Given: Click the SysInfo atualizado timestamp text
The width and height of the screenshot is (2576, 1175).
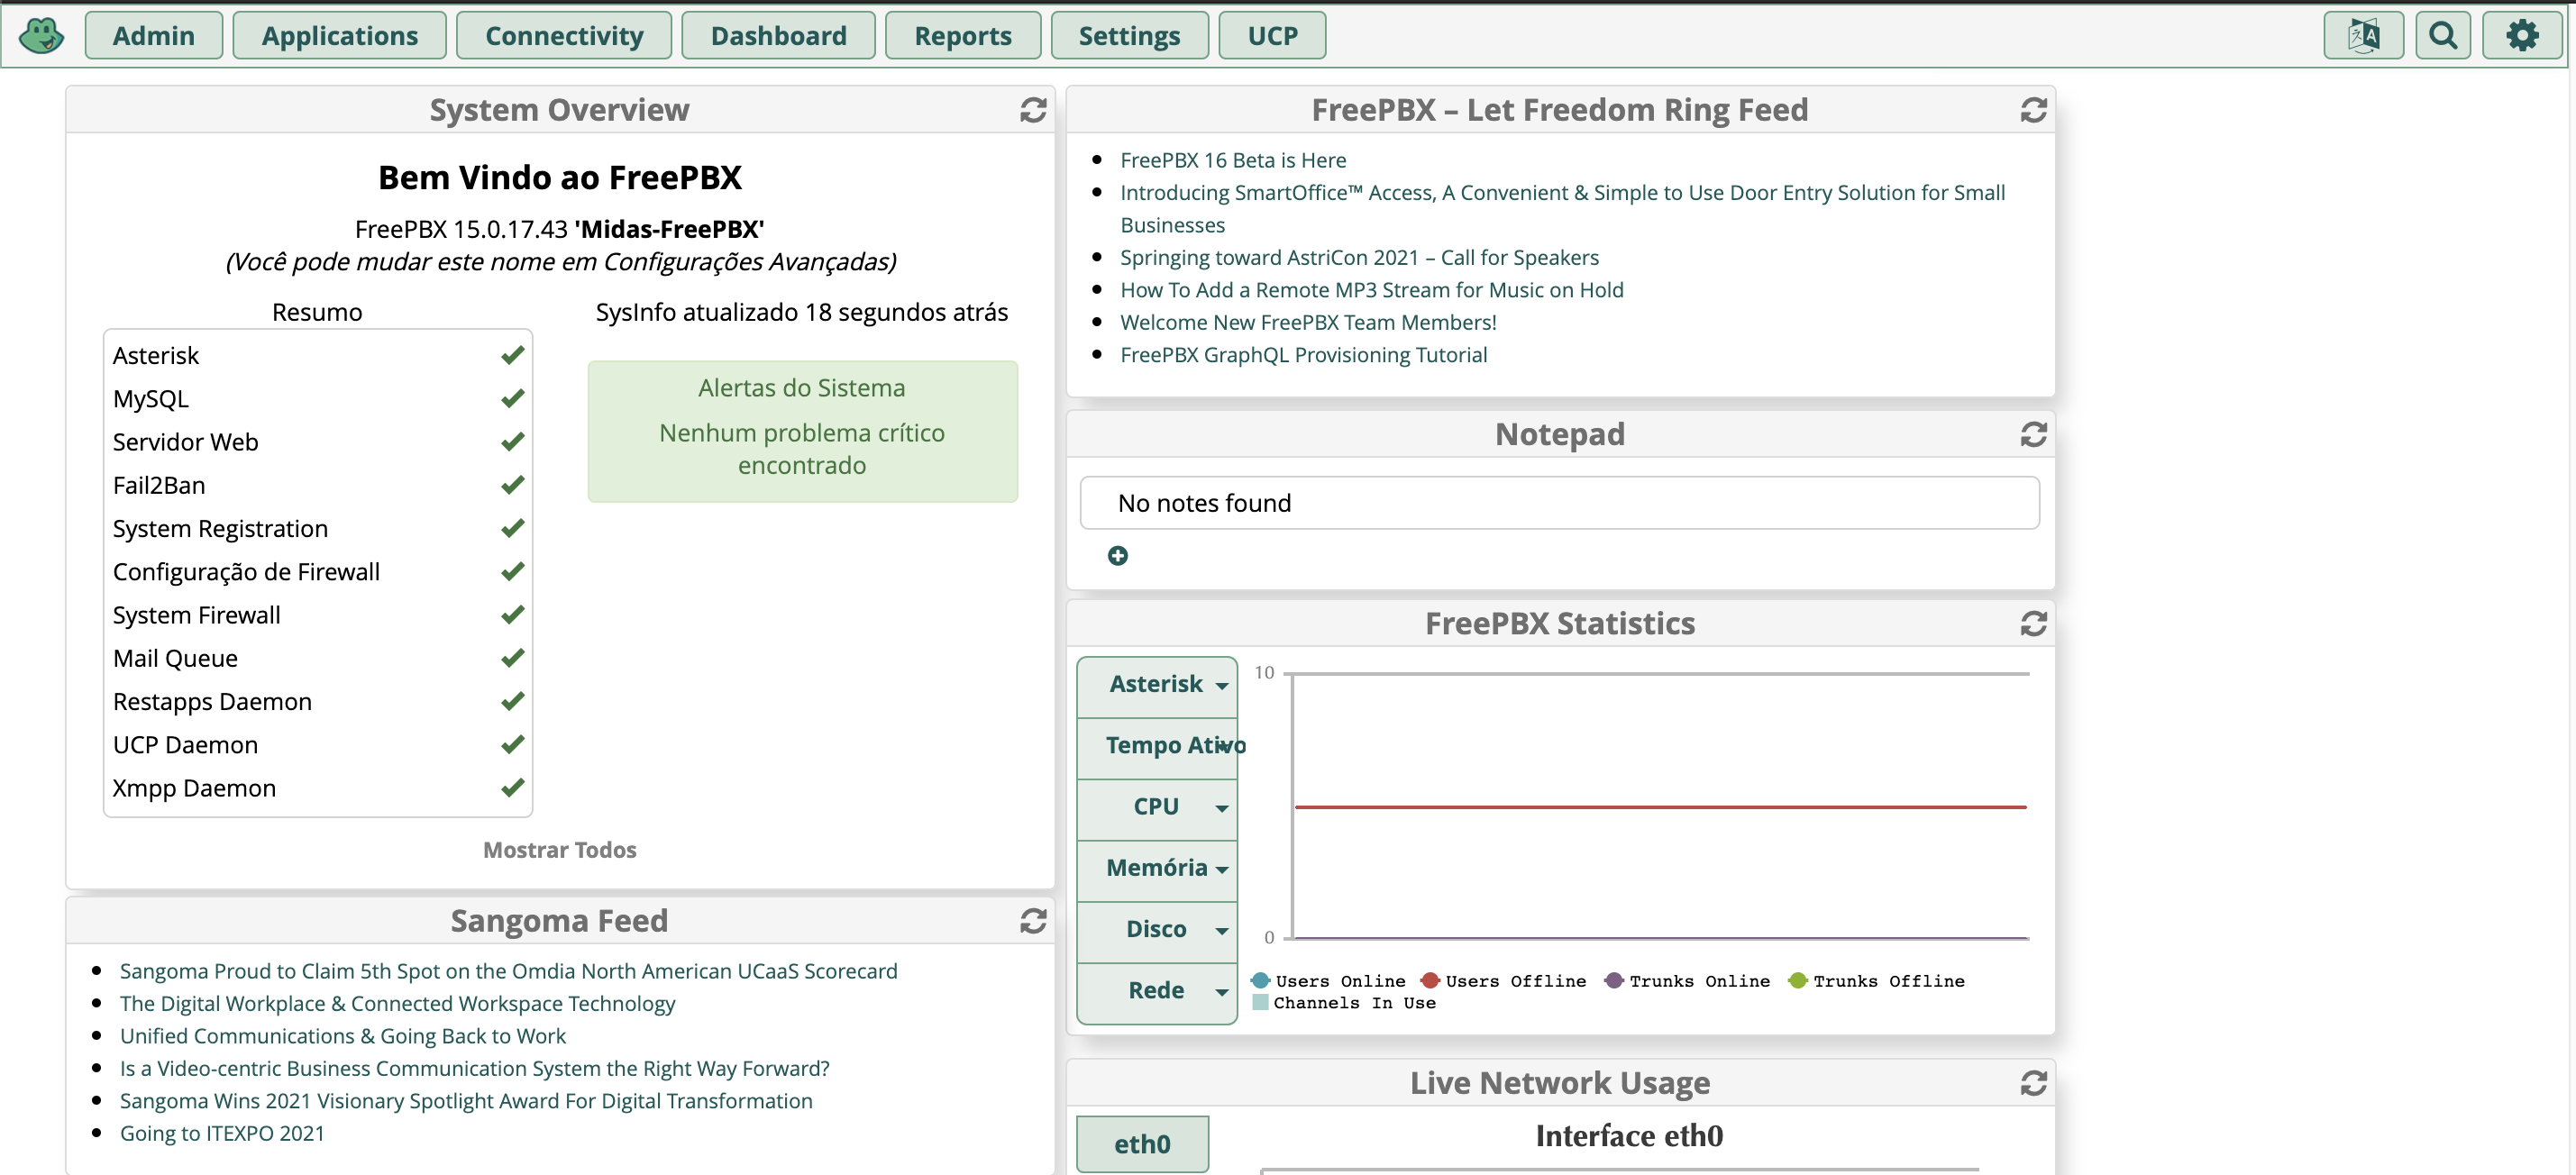Looking at the screenshot, I should (801, 313).
